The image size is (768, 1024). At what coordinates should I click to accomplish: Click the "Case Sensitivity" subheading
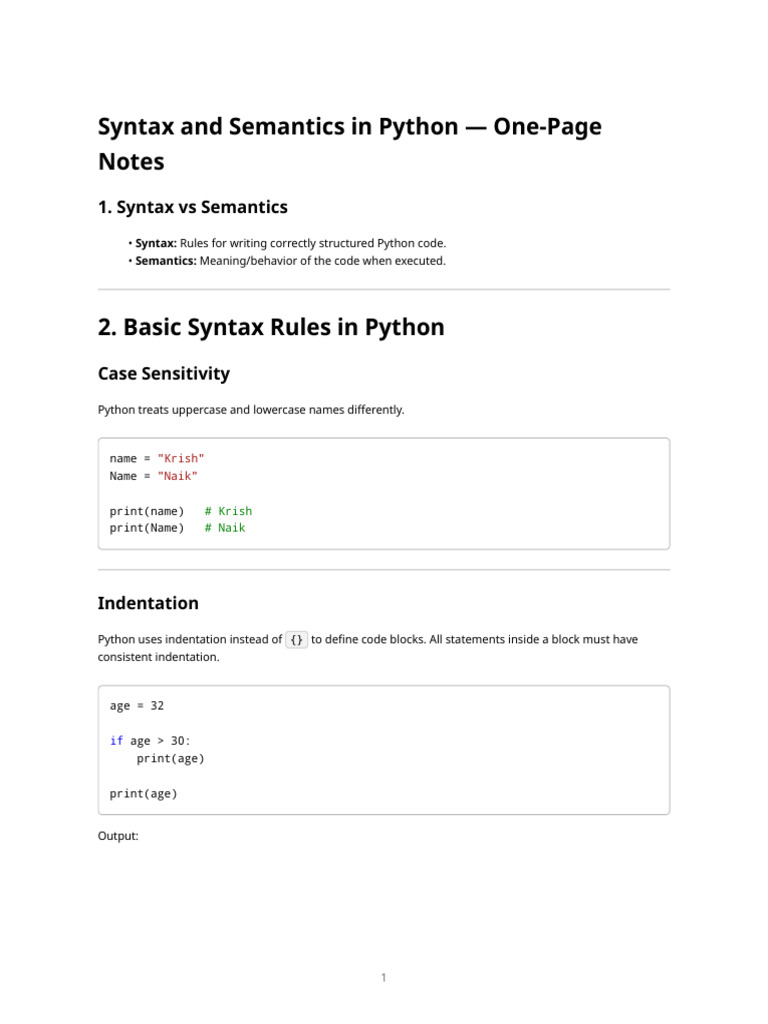coord(164,374)
